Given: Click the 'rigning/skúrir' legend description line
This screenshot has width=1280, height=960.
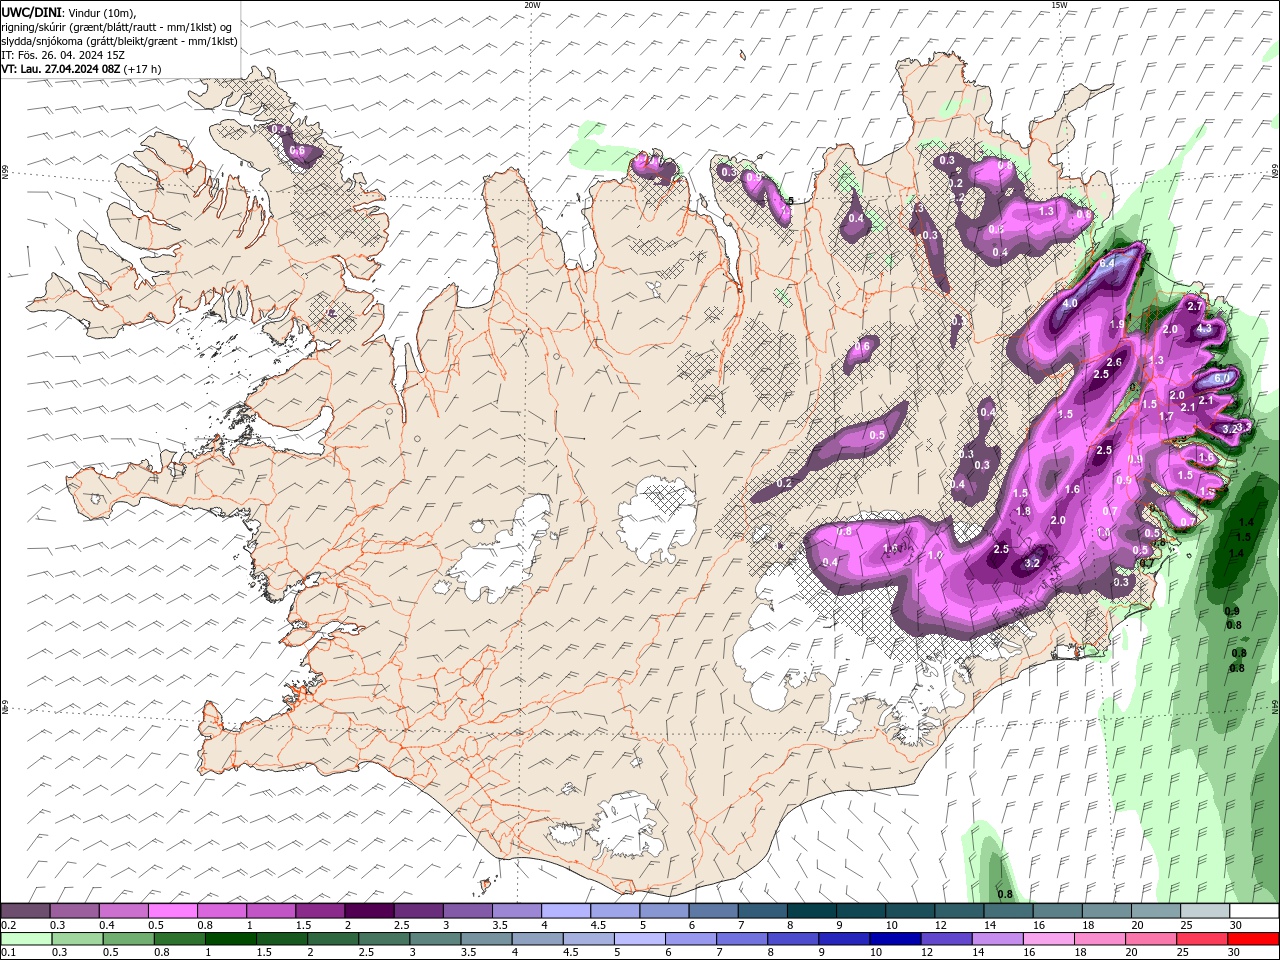Looking at the screenshot, I should pyautogui.click(x=117, y=27).
